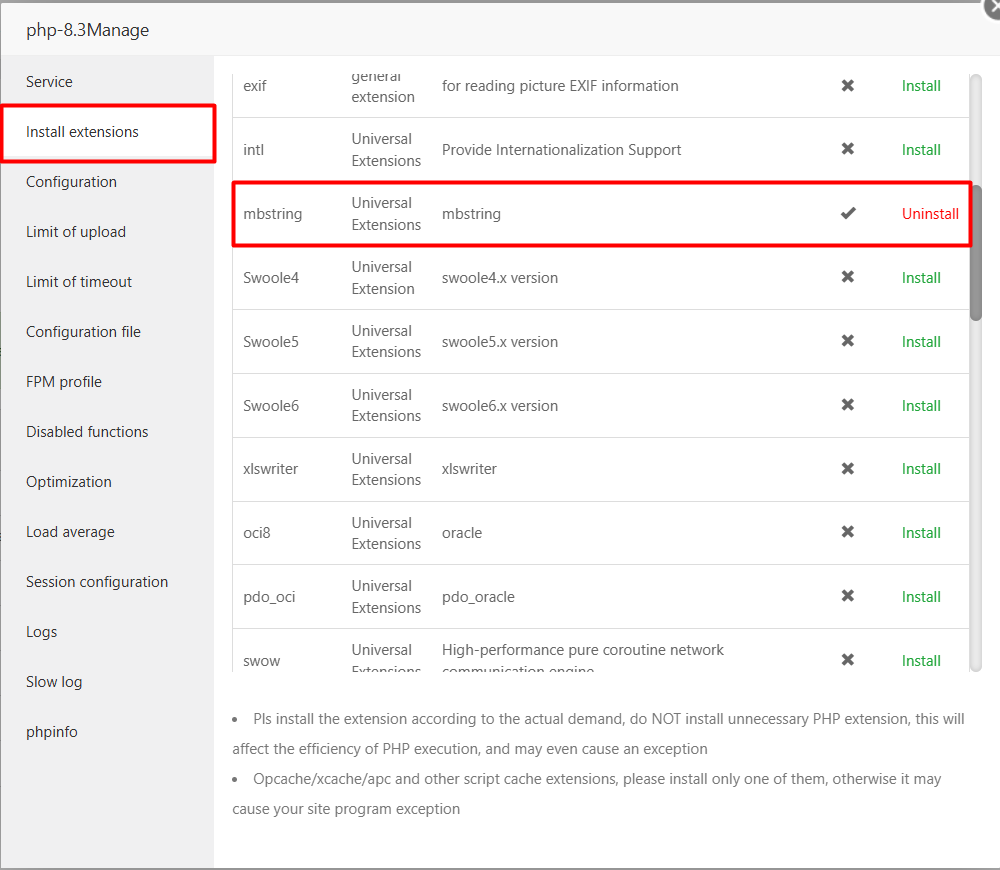Toggle the status mark for pdo_oci
The width and height of the screenshot is (1000, 870).
(x=847, y=596)
